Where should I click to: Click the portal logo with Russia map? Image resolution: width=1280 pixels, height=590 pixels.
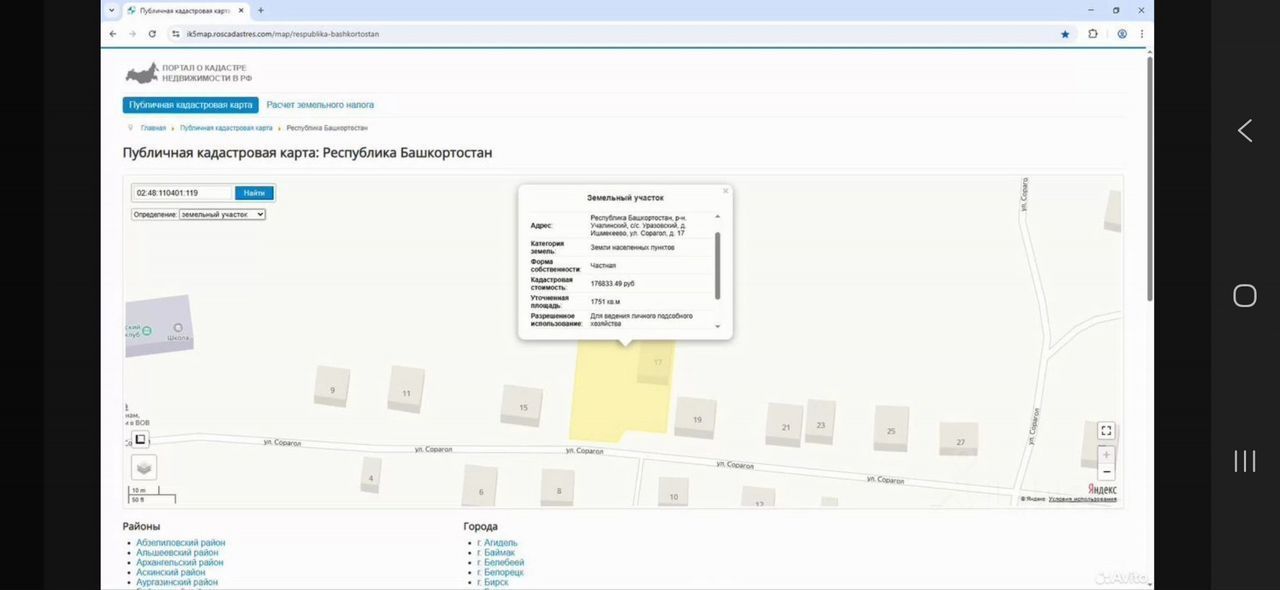pyautogui.click(x=188, y=73)
